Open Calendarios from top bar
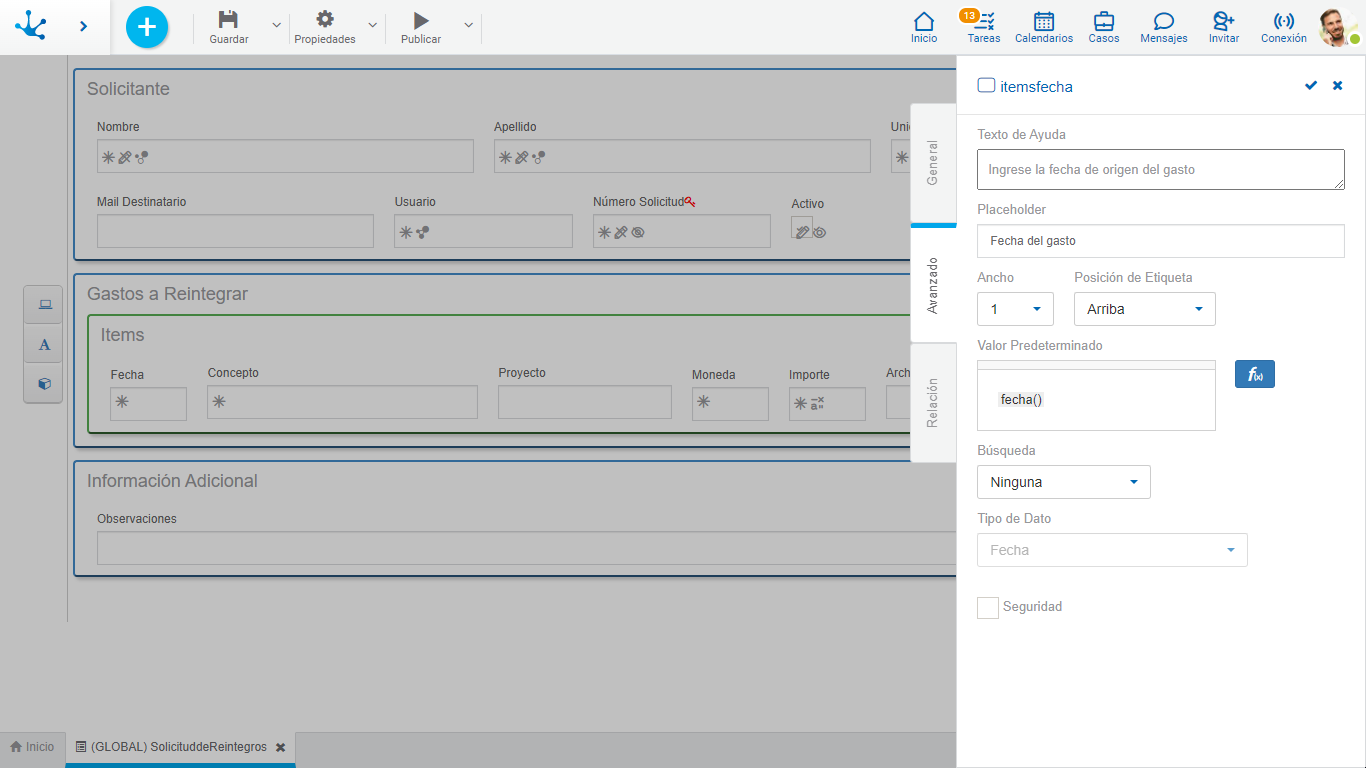Screen dimensions: 1366x768 [1043, 27]
